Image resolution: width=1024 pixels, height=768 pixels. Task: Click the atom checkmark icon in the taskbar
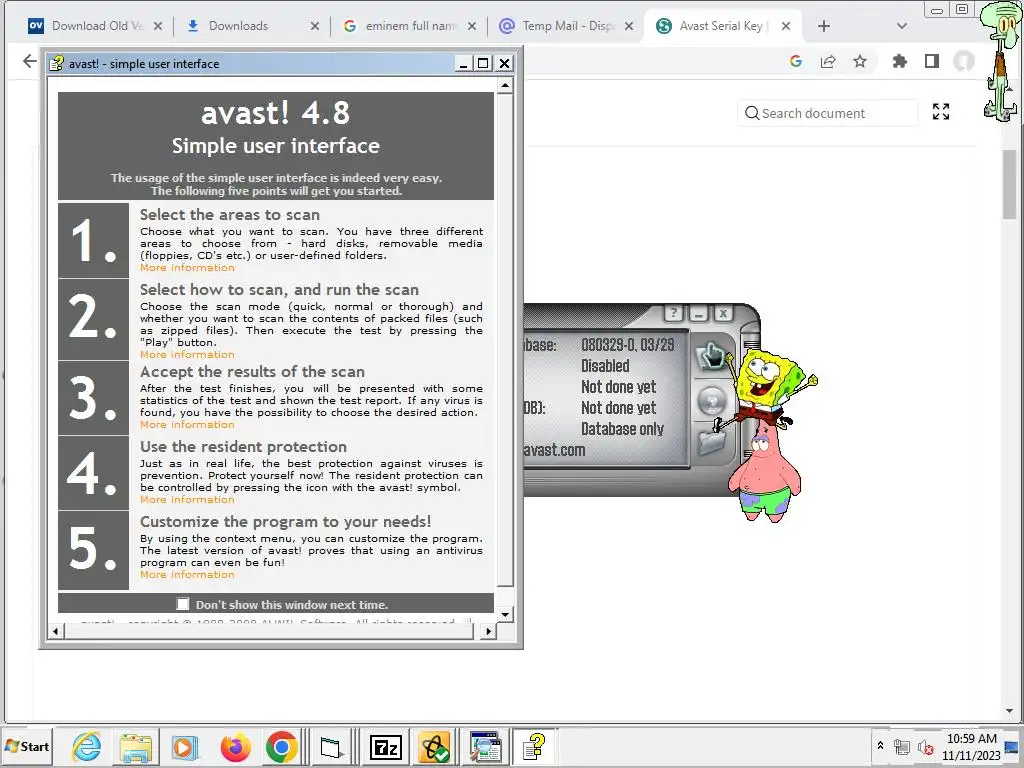coord(435,746)
